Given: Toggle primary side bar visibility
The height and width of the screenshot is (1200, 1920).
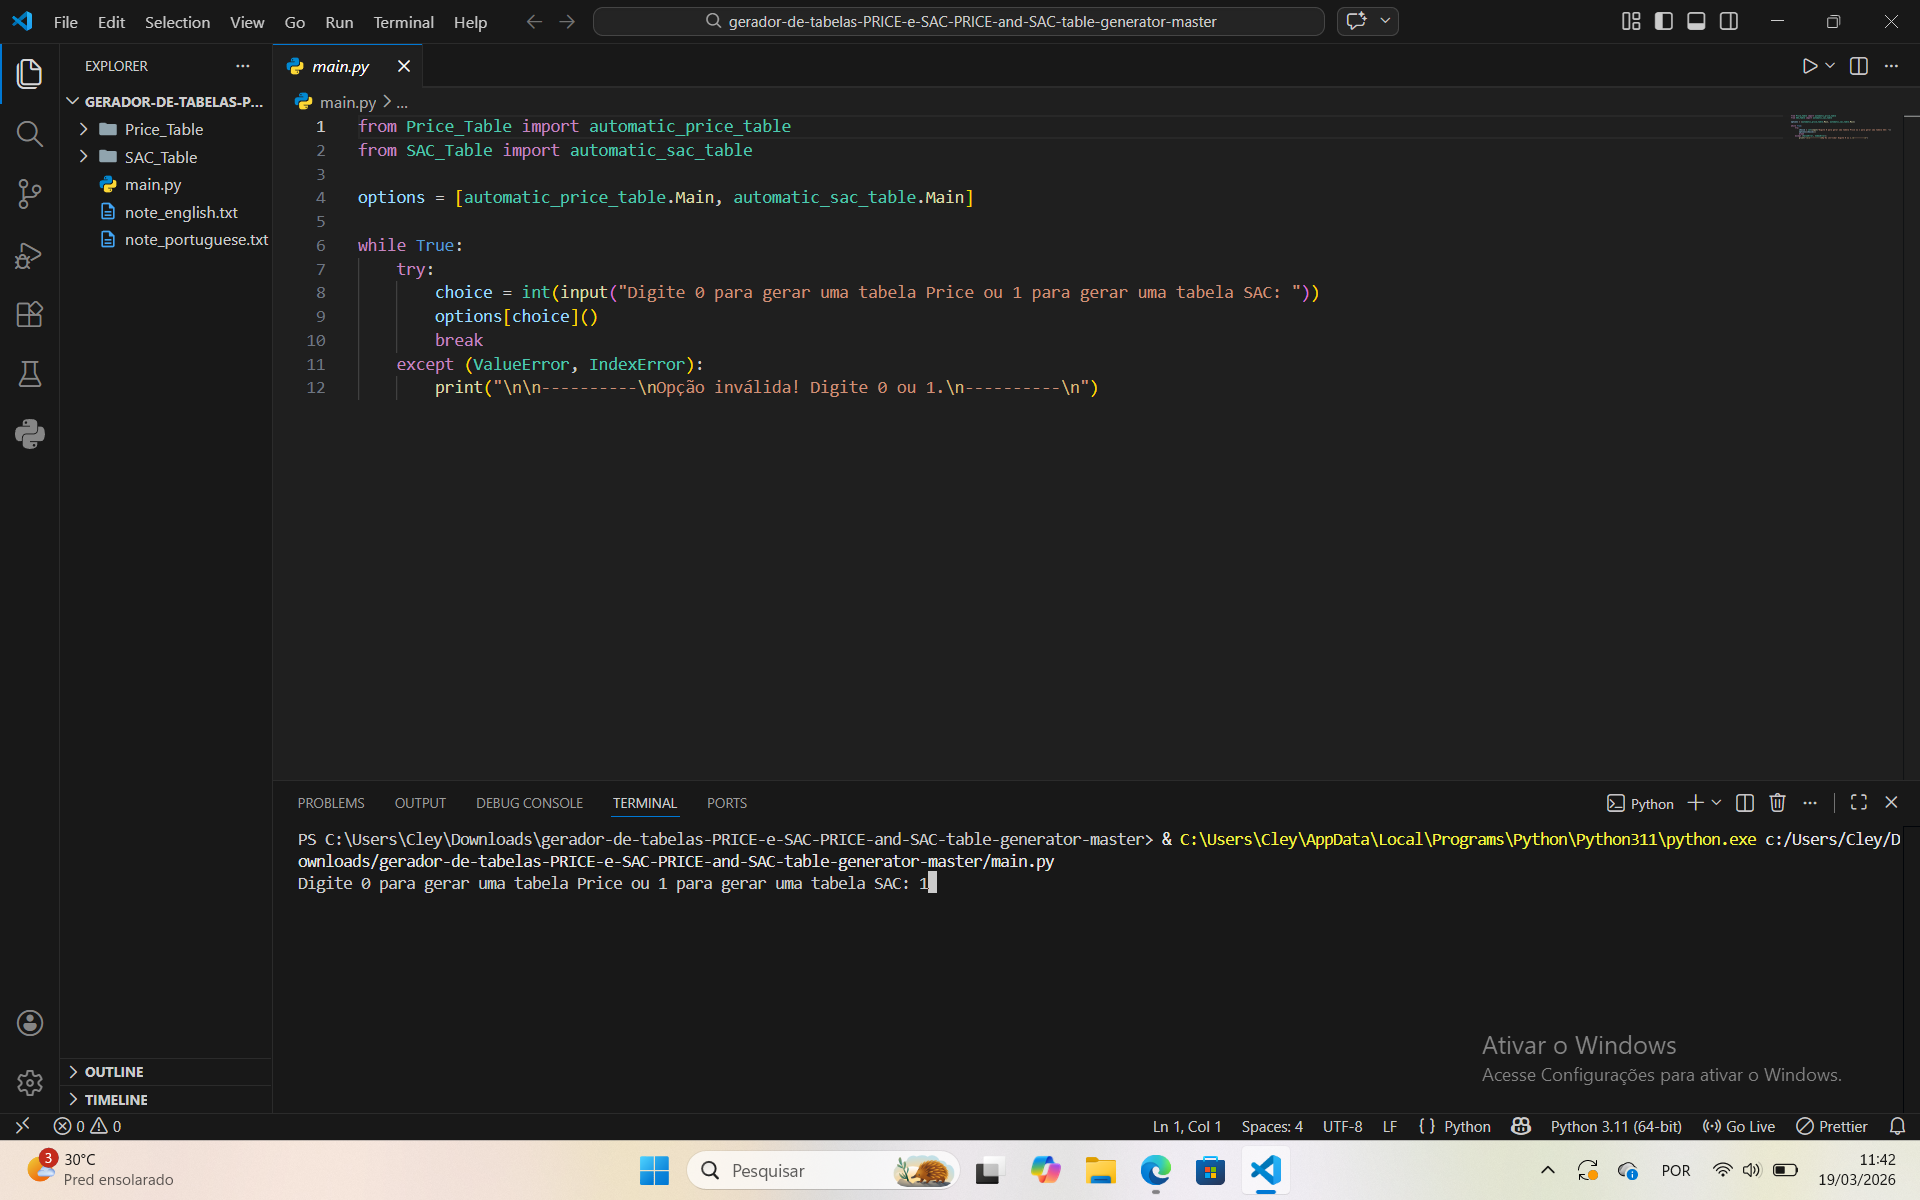Looking at the screenshot, I should click(x=1664, y=21).
